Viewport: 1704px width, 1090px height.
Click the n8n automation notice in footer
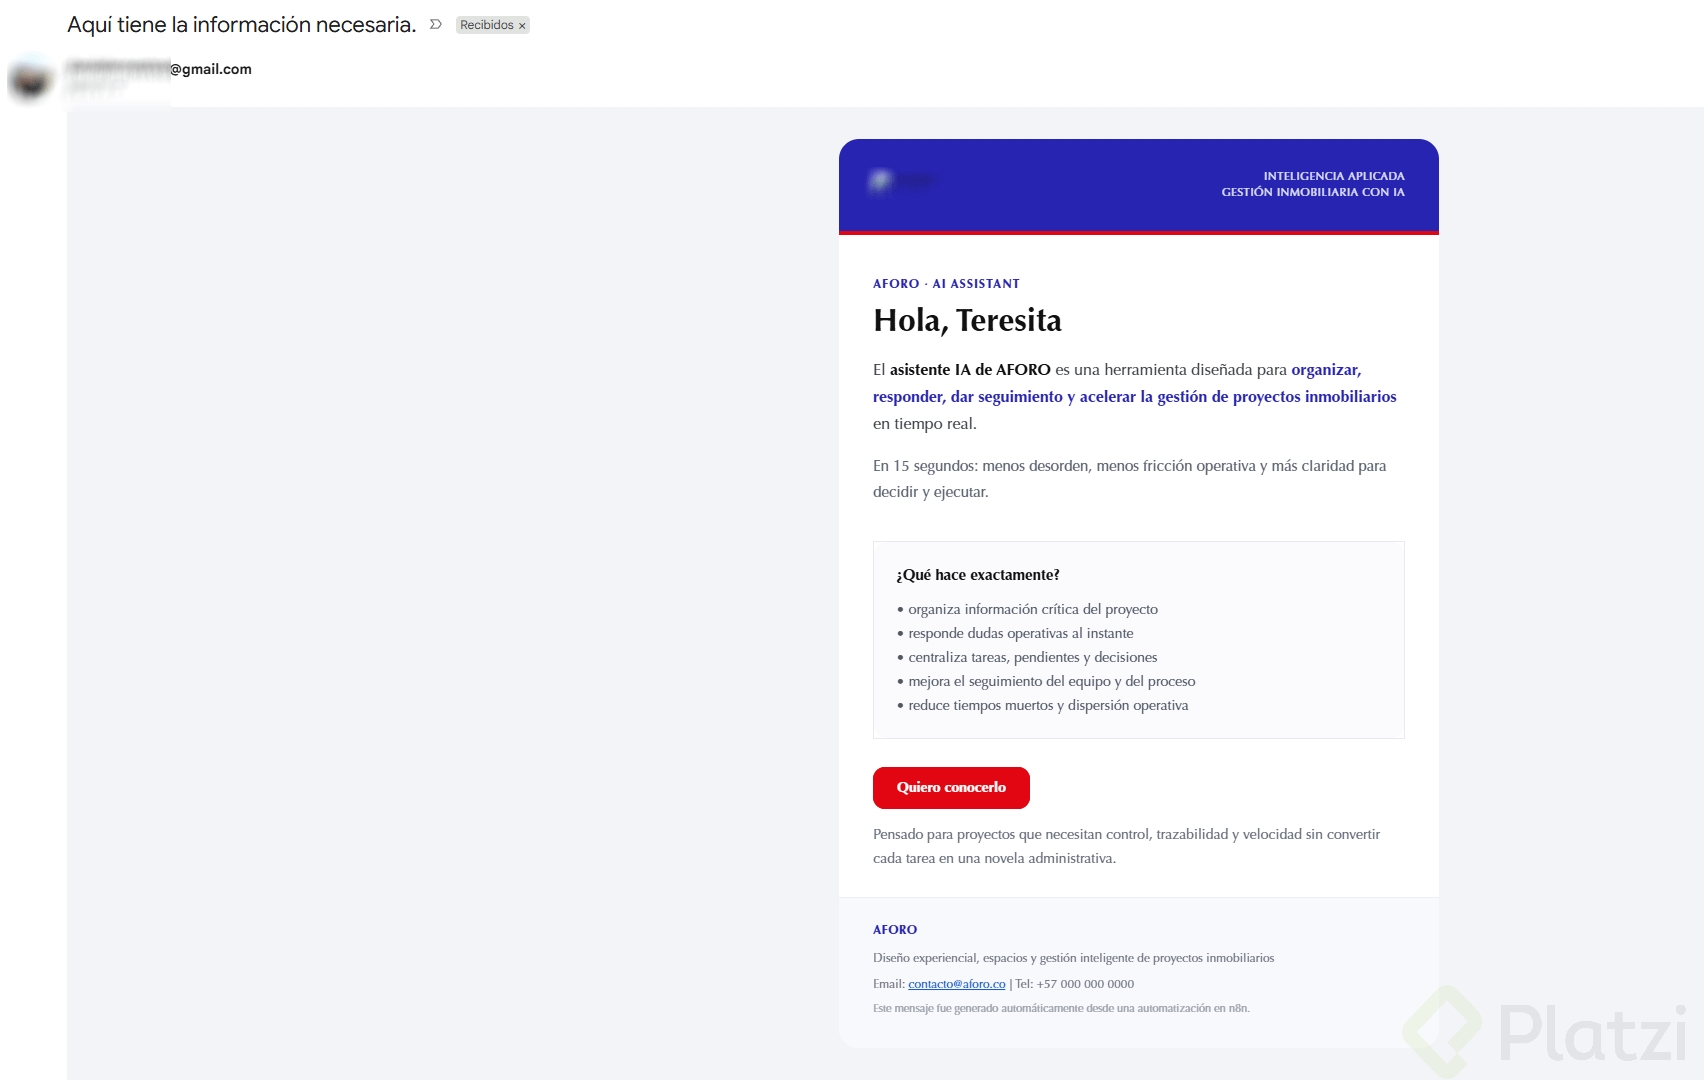tap(1061, 1008)
